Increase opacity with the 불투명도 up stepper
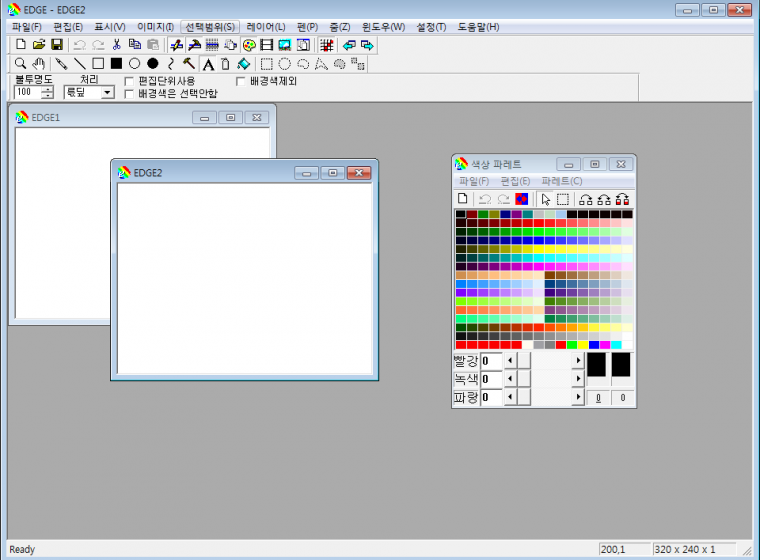The width and height of the screenshot is (760, 560). click(47, 89)
